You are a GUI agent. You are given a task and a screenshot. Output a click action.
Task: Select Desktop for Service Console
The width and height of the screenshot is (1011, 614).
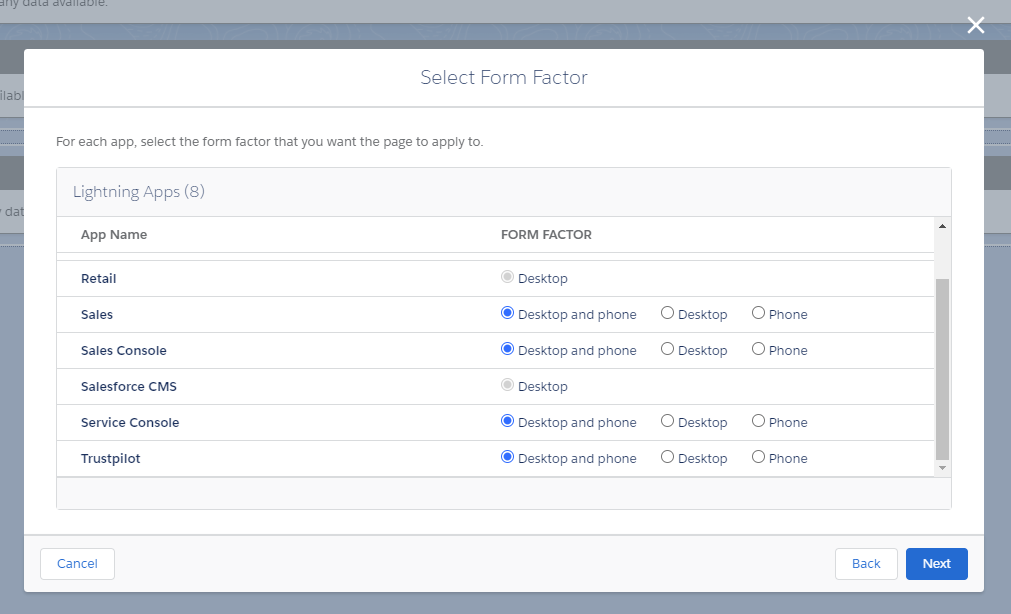[x=667, y=420]
